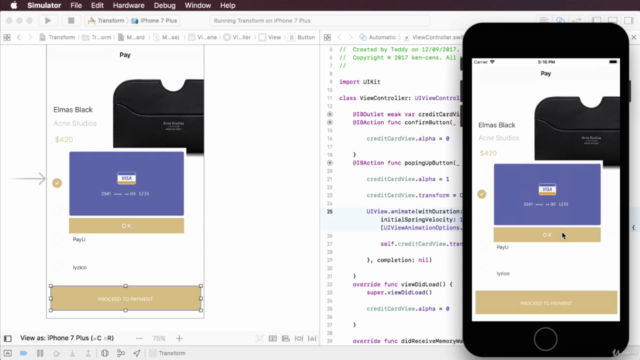
Task: Open the View breadcrumb item
Action: click(x=270, y=37)
